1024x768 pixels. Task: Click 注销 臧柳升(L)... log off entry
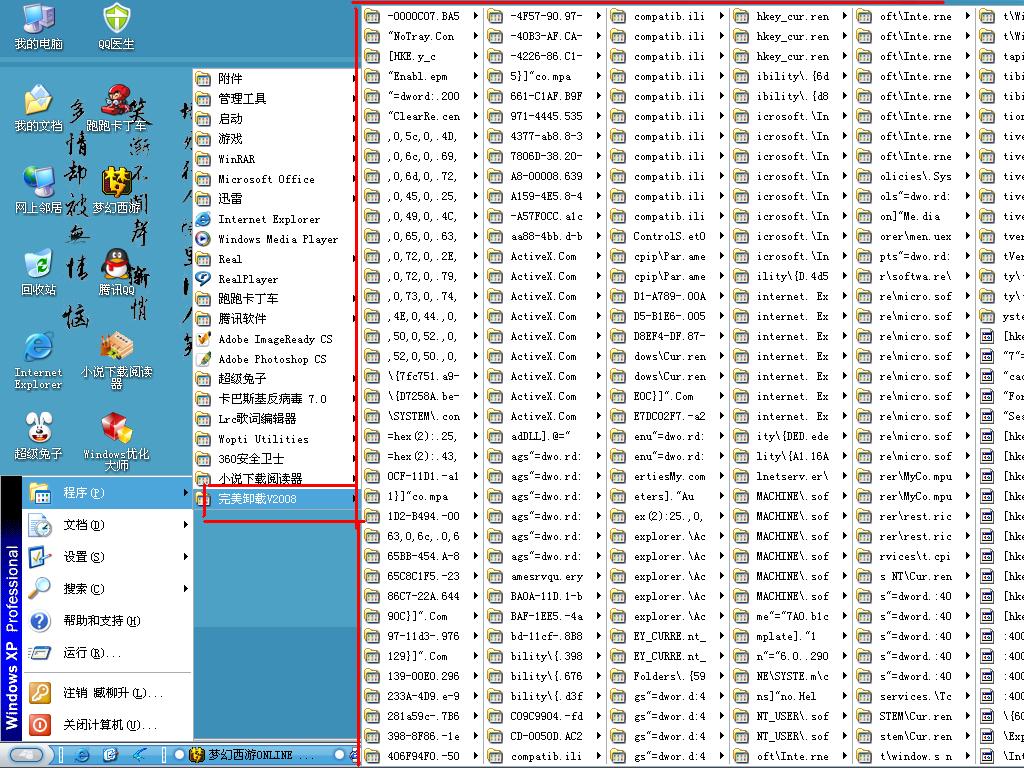pyautogui.click(x=108, y=692)
